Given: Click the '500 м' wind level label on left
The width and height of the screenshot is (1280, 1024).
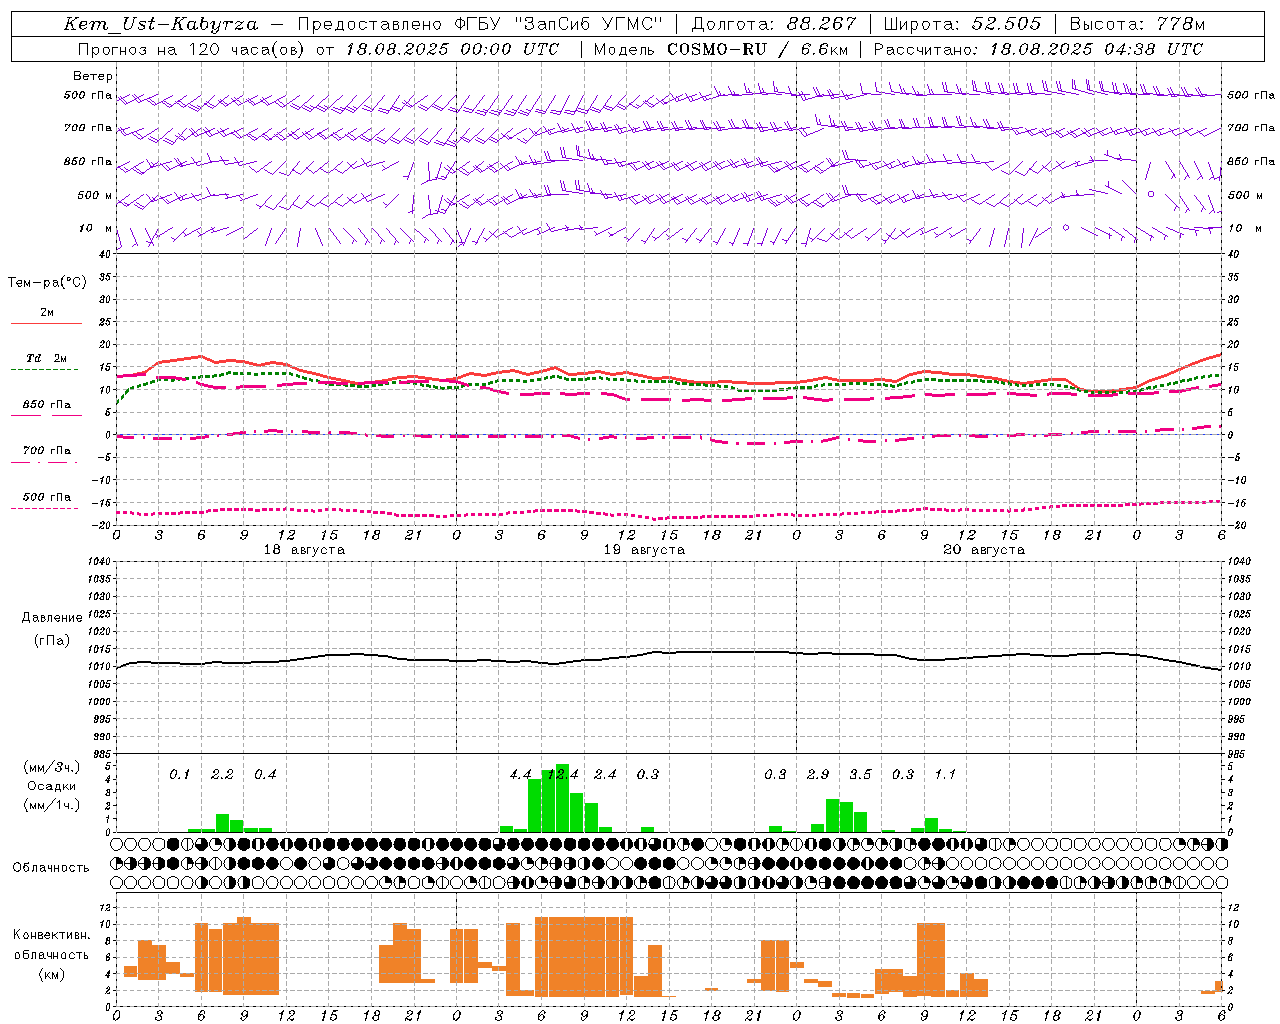Looking at the screenshot, I should click(95, 195).
